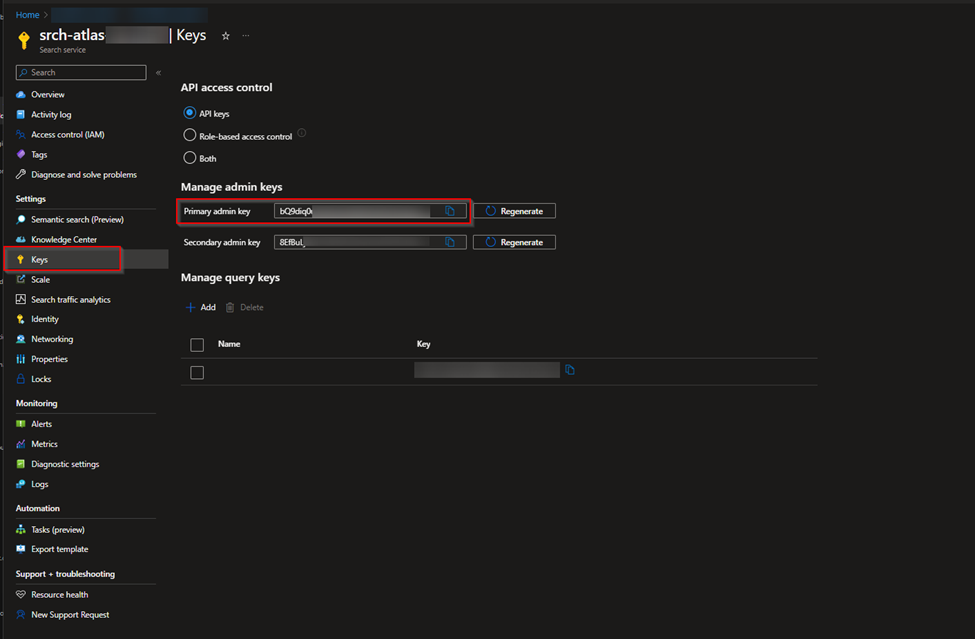The image size is (975, 639).
Task: Favorite this resource with the star icon
Action: [x=225, y=36]
